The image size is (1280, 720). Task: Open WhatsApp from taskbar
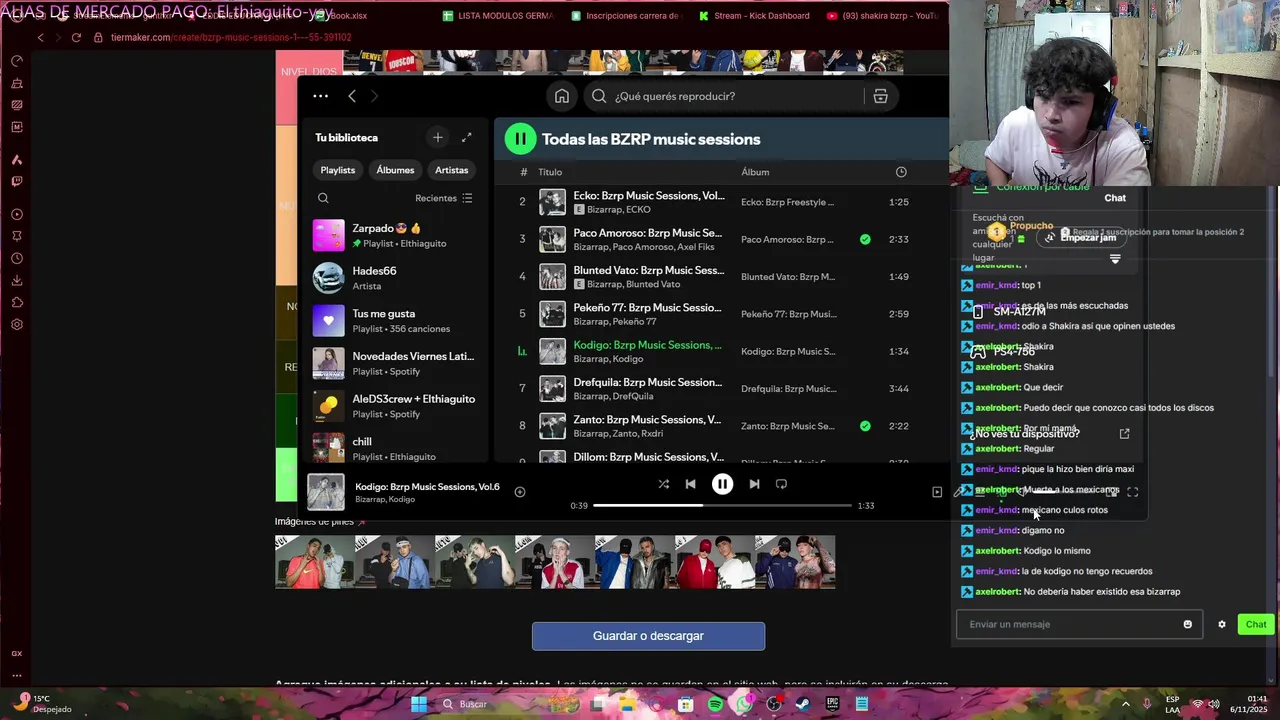744,704
